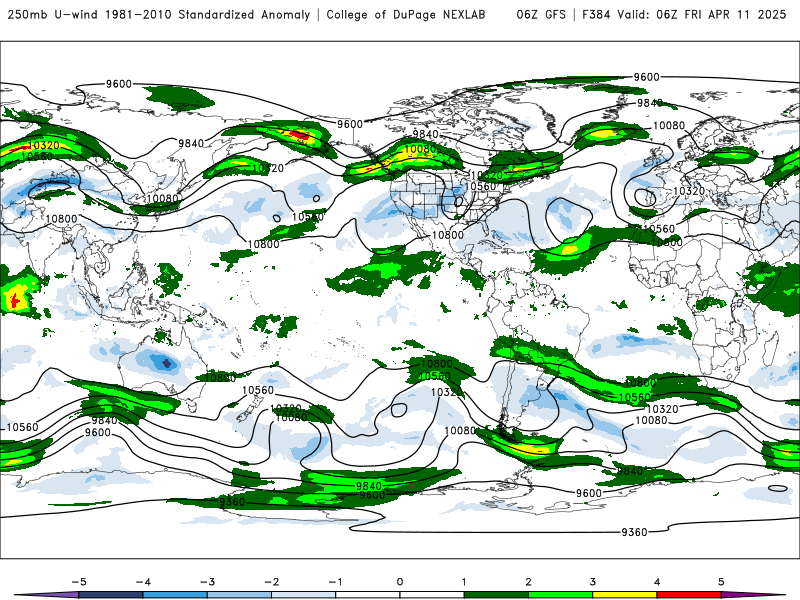Click the title text '250mb U-wind 1981-2010 Standardized Anomaly'
This screenshot has width=800, height=600.
[159, 15]
